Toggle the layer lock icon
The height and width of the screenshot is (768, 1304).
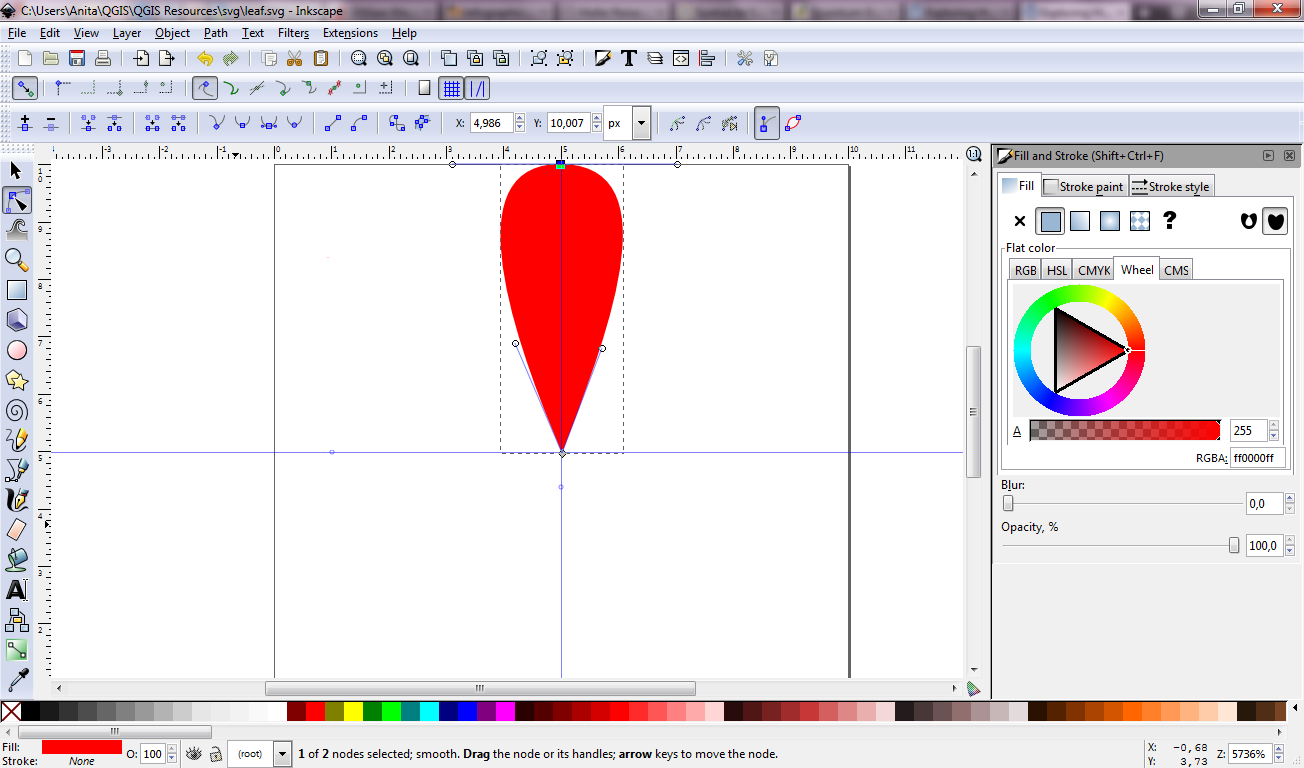tap(215, 754)
